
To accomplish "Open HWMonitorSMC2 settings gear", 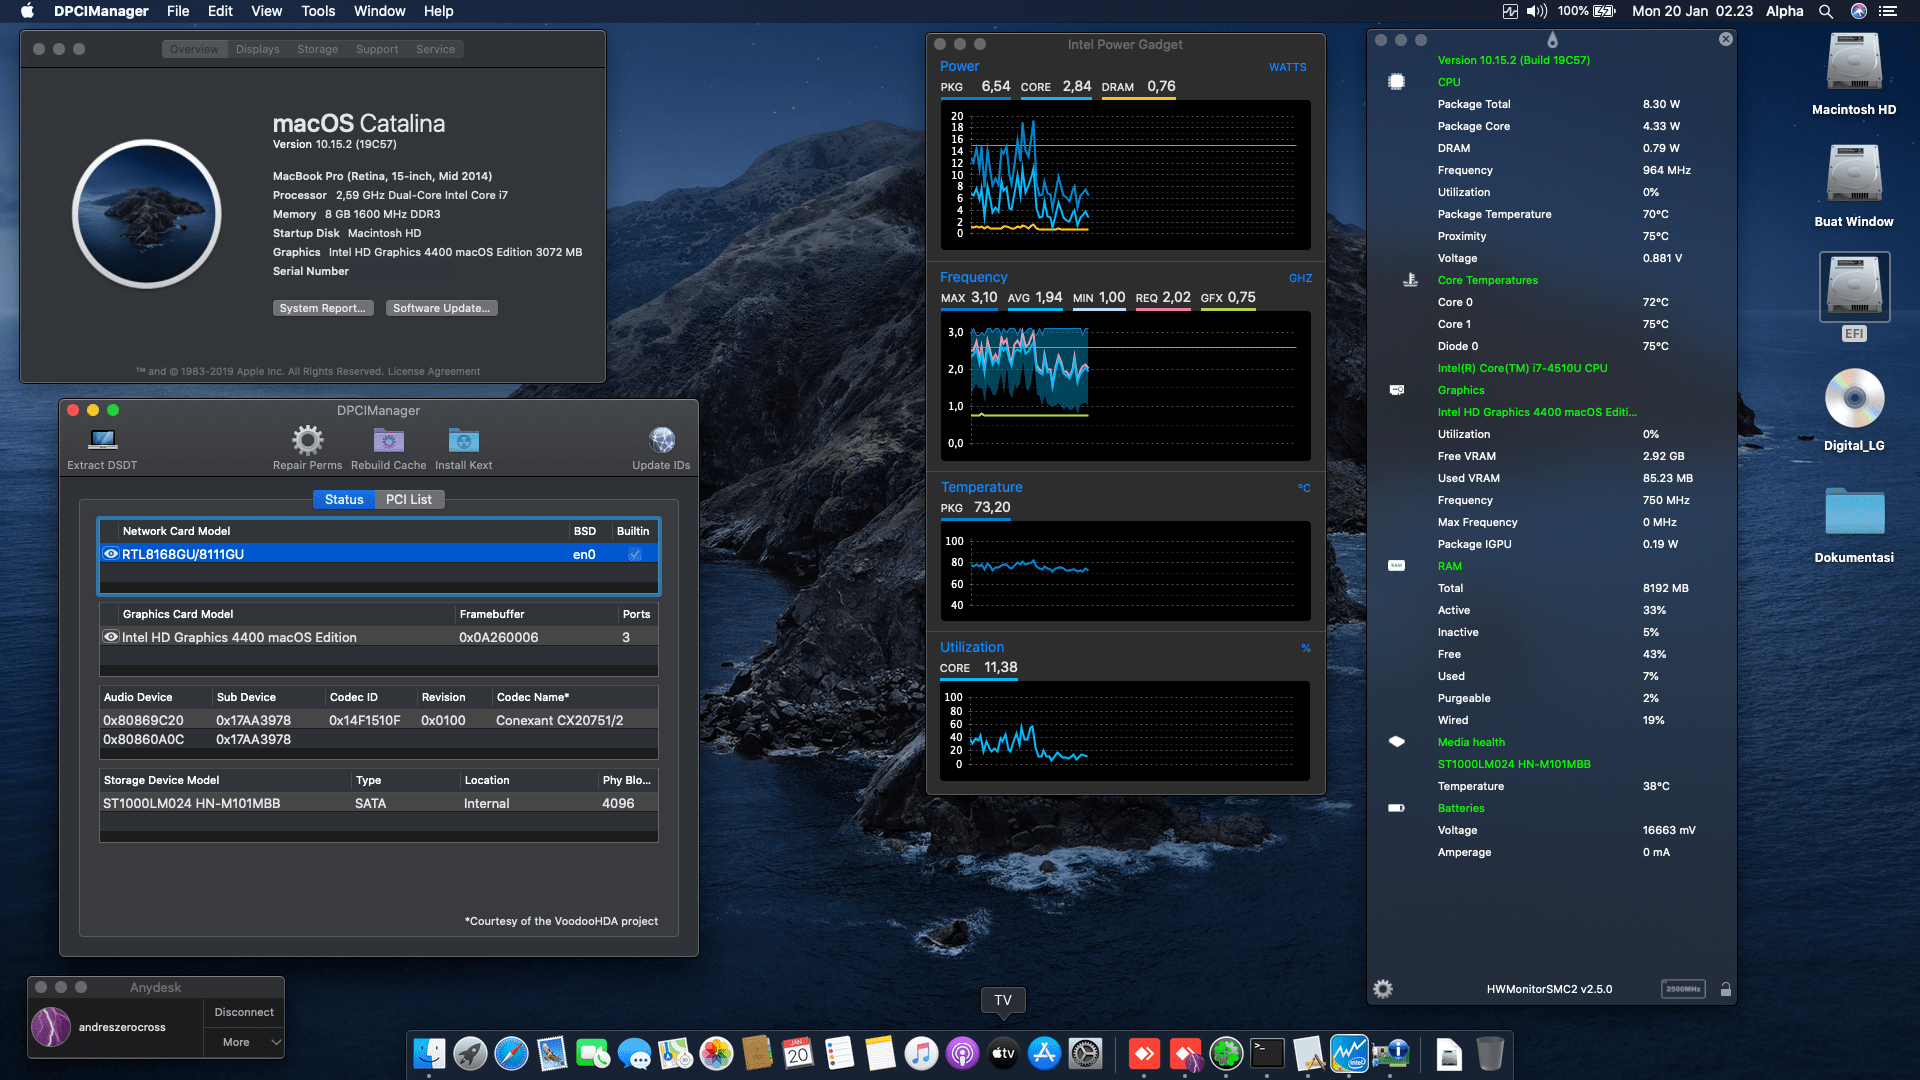I will coord(1383,989).
